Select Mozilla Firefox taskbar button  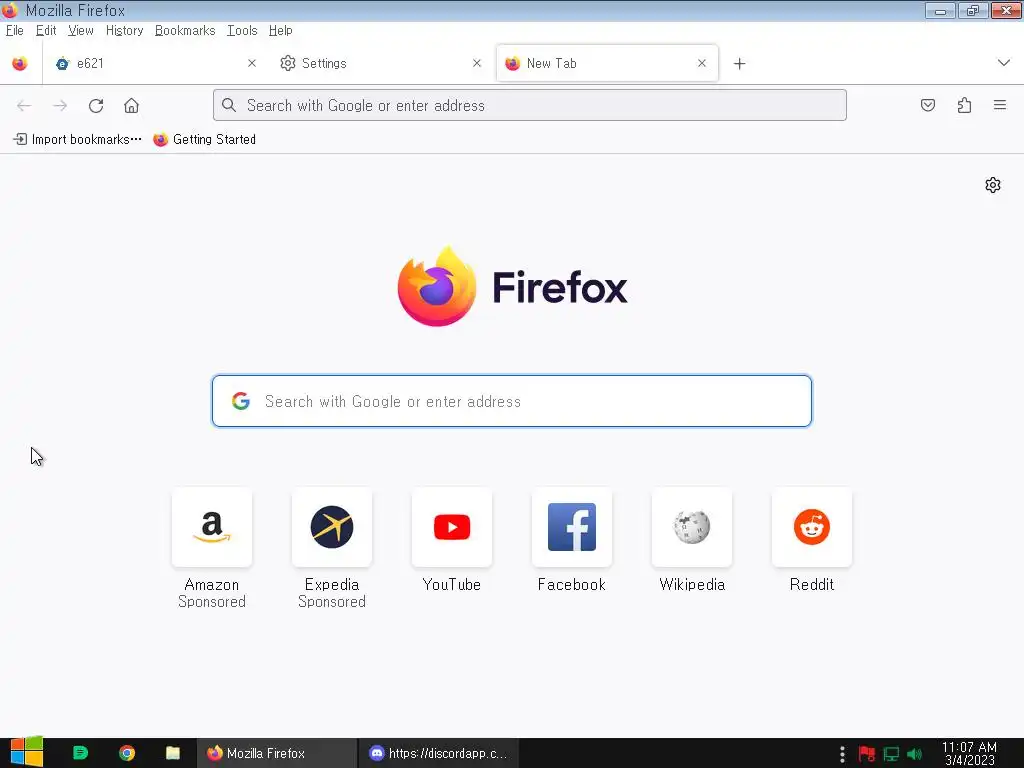tap(277, 753)
